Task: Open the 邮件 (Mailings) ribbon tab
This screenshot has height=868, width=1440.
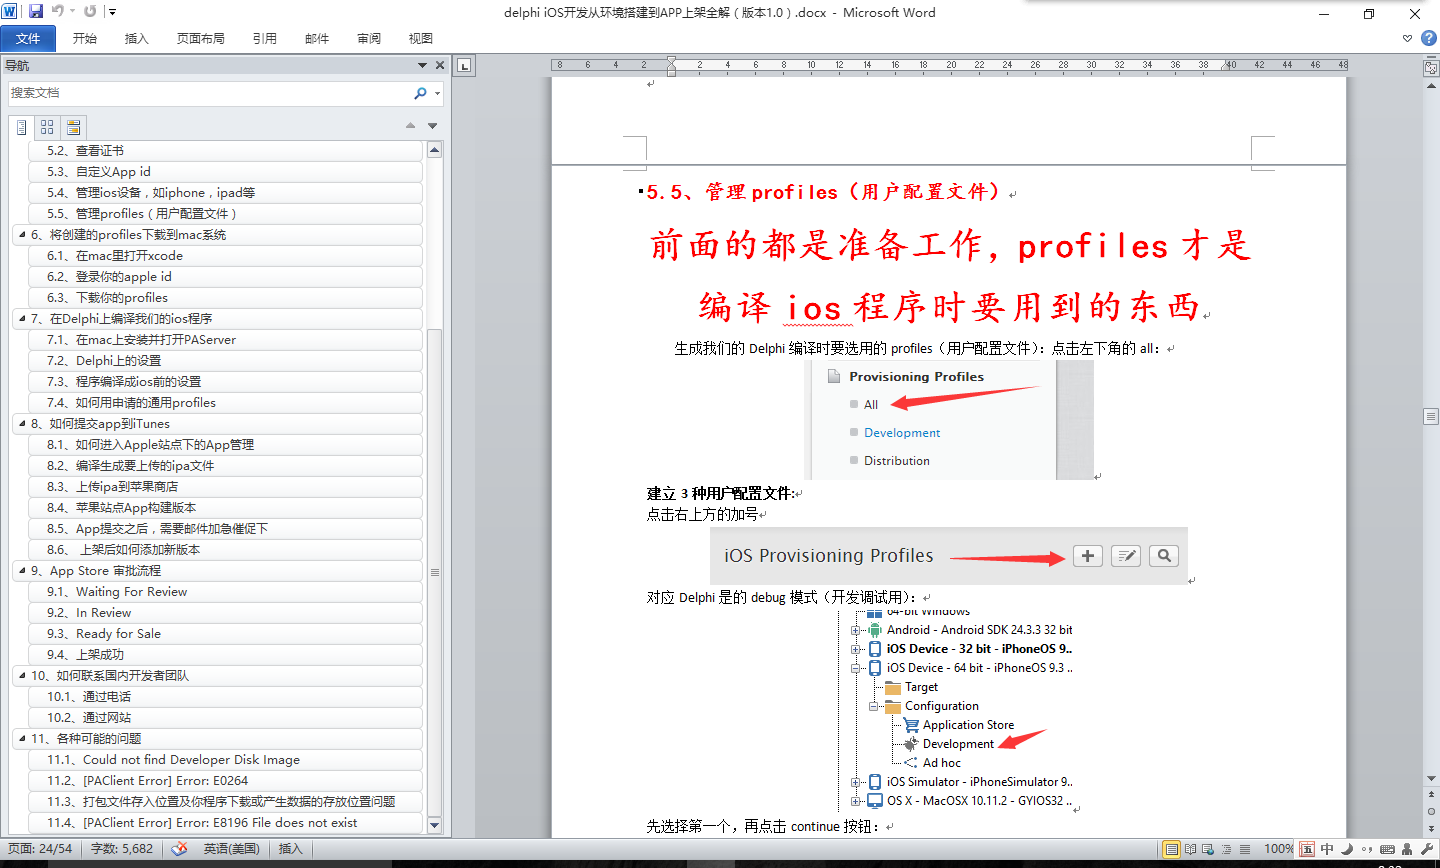Action: tap(317, 38)
